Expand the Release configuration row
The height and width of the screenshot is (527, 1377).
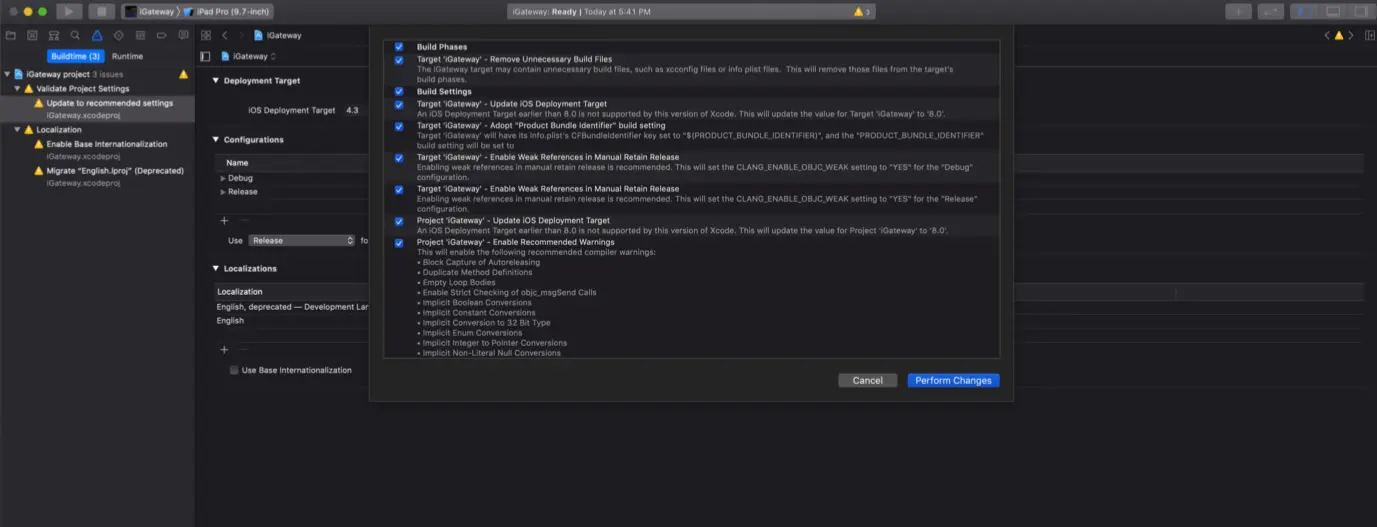(223, 192)
